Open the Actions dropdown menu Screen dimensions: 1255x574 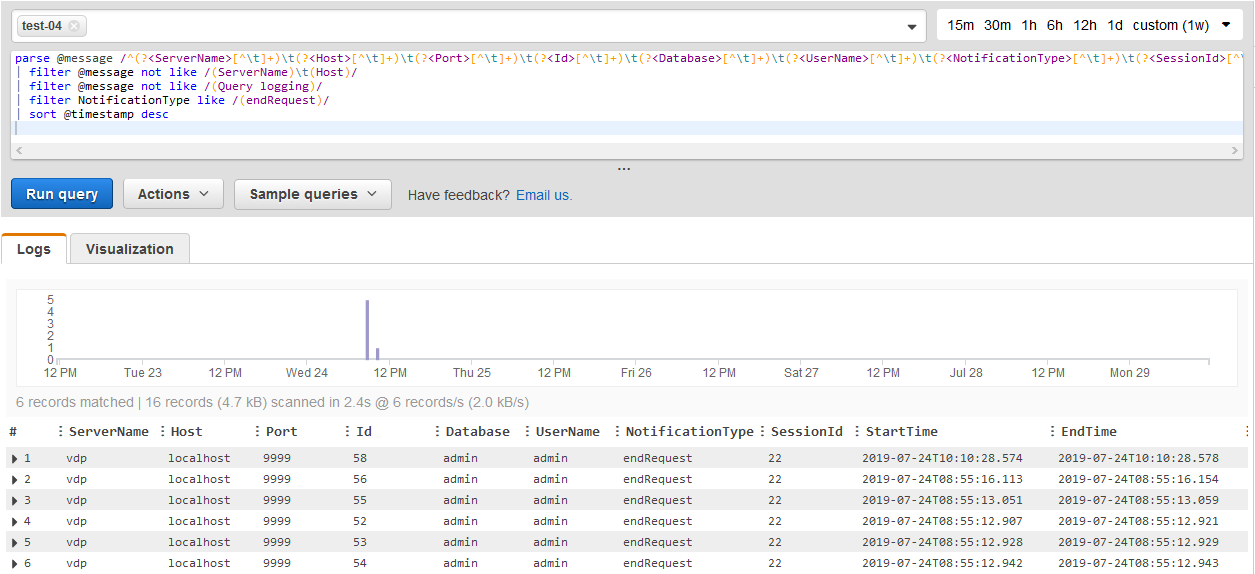click(x=173, y=194)
